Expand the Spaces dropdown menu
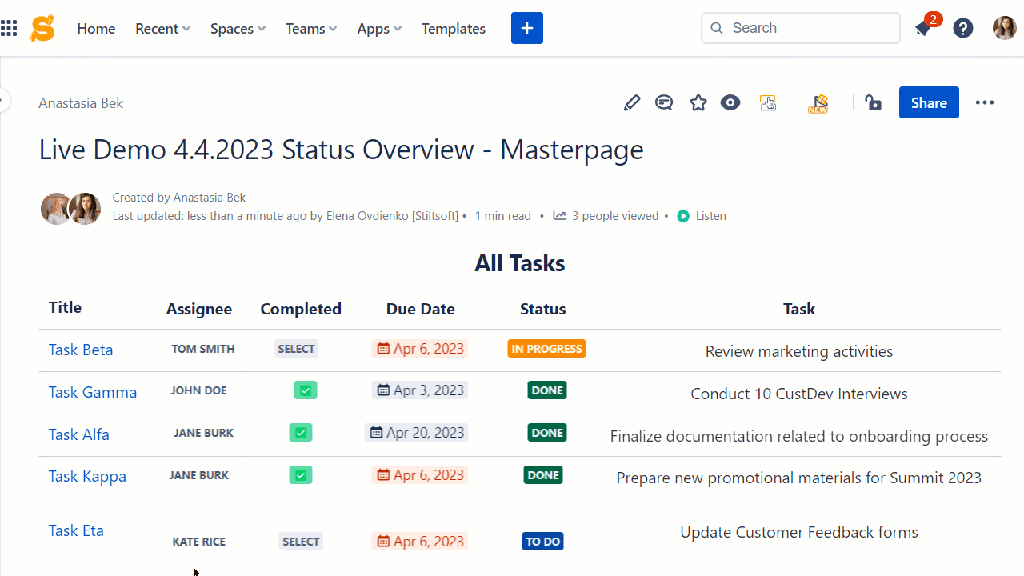This screenshot has height=576, width=1024. click(x=238, y=29)
